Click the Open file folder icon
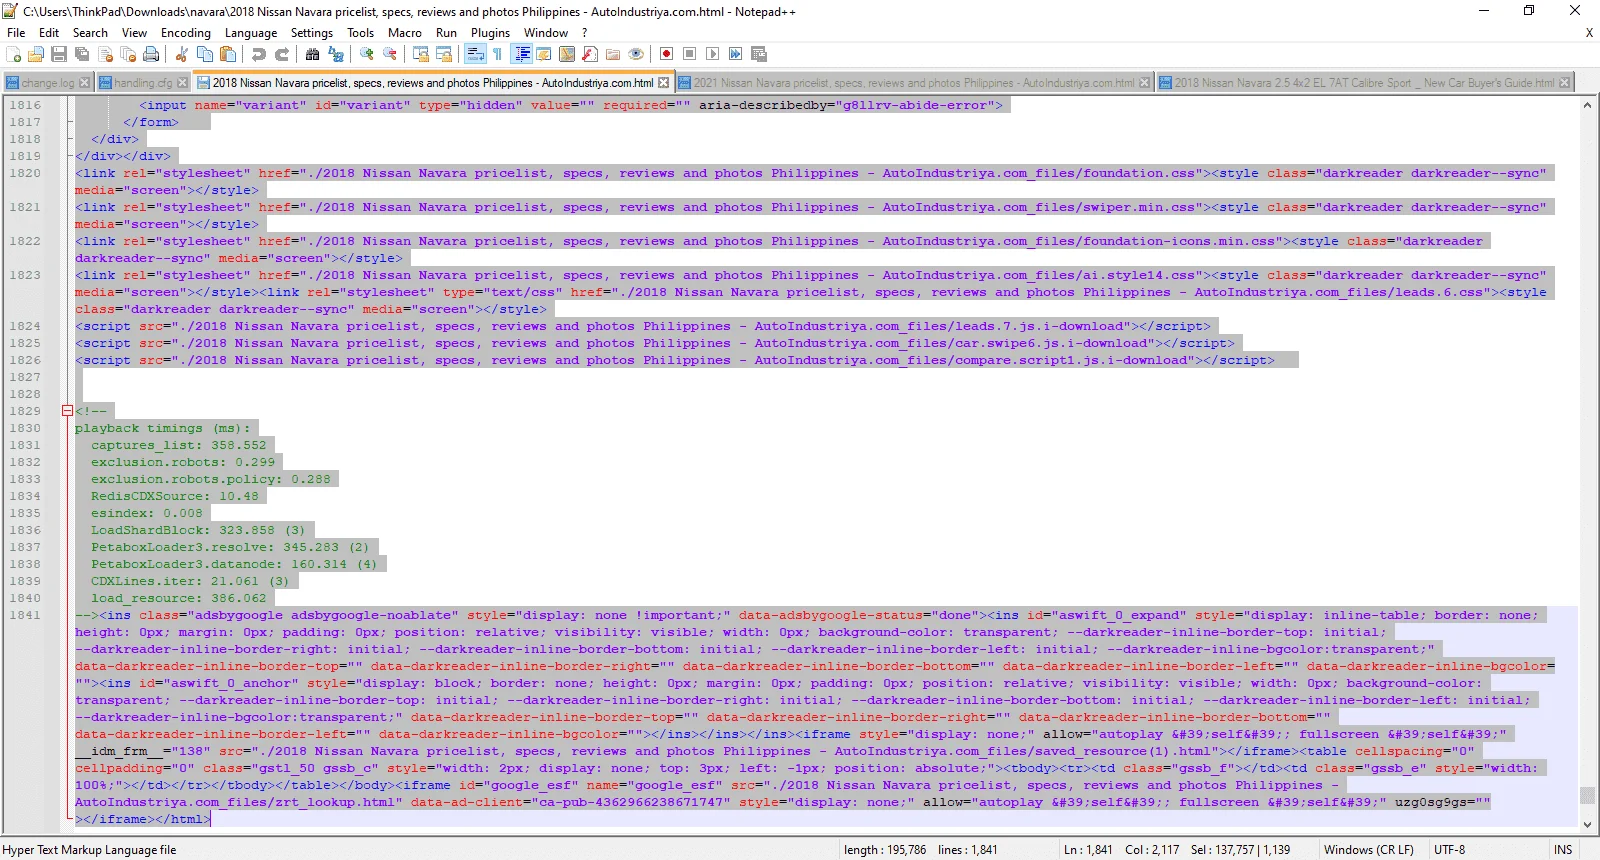Viewport: 1600px width, 860px height. [37, 54]
